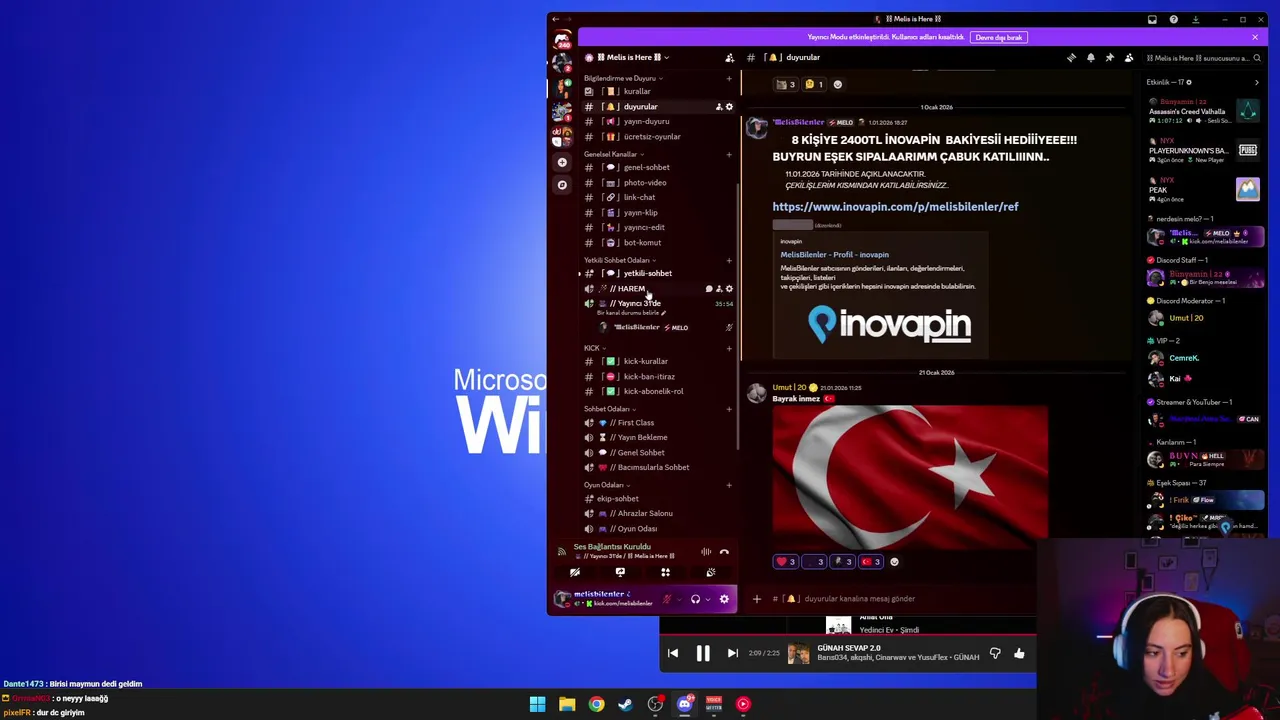Open Google Chrome from Windows taskbar
Viewport: 1280px width, 720px height.
click(x=596, y=704)
